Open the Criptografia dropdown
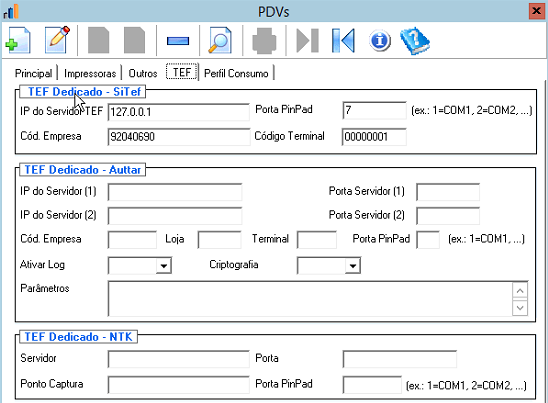 coord(353,266)
